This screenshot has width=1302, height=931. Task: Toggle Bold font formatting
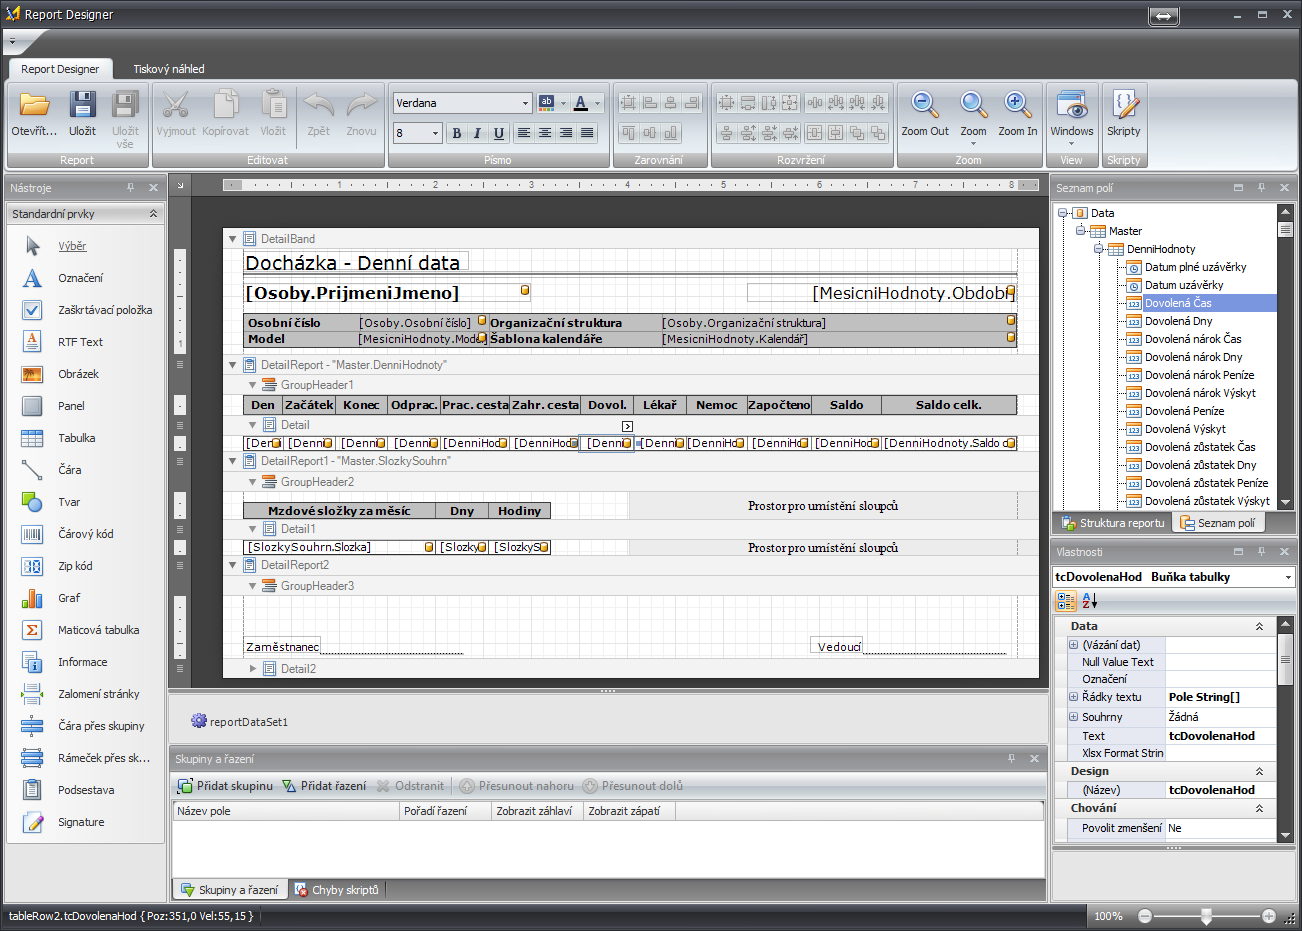click(456, 133)
